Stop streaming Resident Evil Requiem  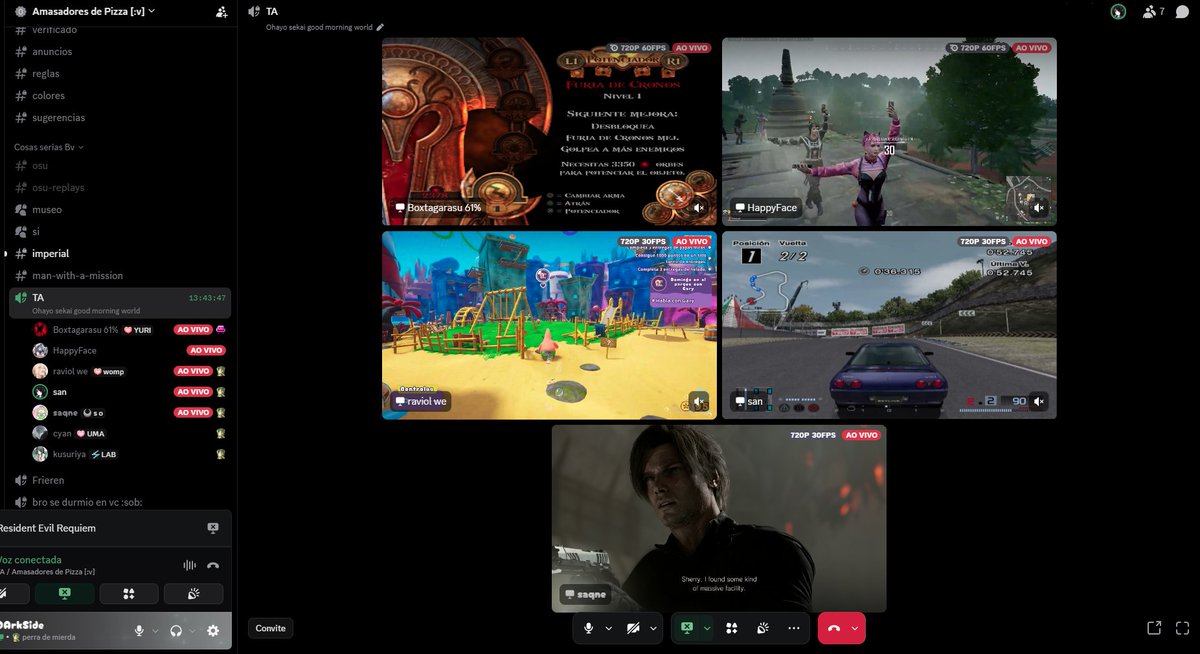tap(213, 528)
